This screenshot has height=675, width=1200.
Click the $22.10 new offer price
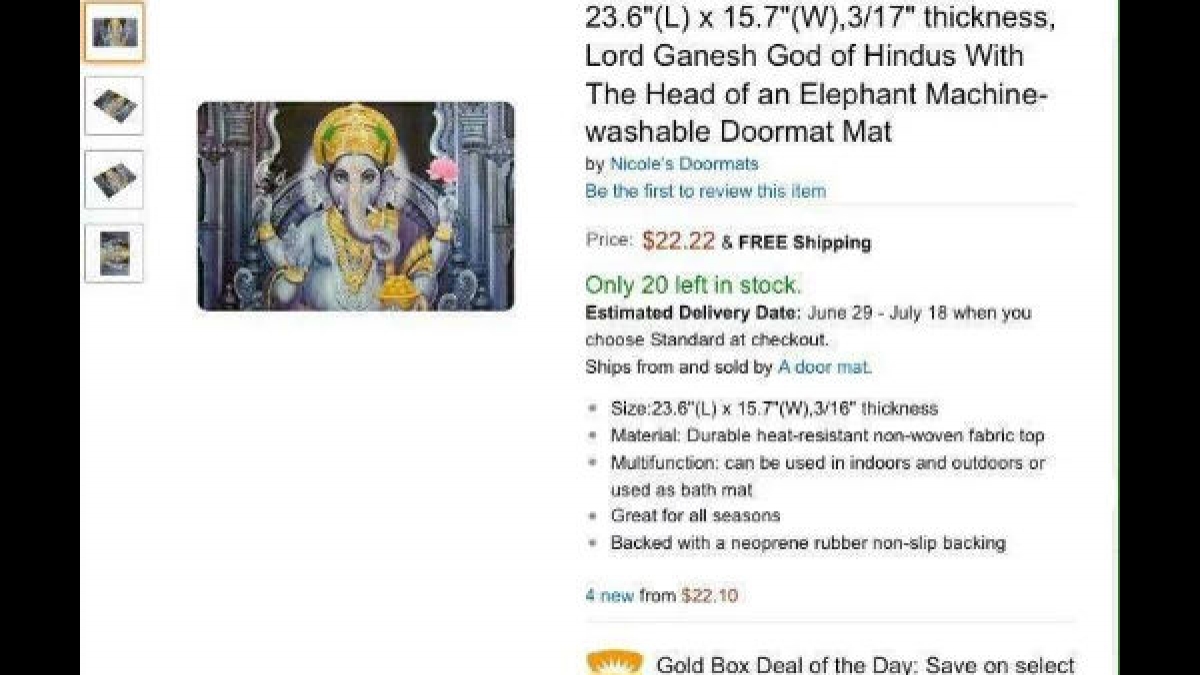pyautogui.click(x=709, y=596)
